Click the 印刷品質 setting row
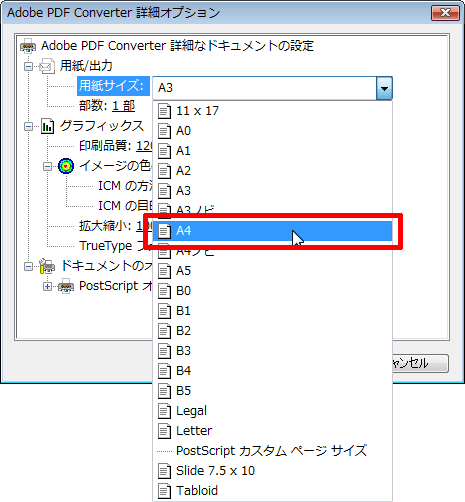This screenshot has height=502, width=465. coord(115,146)
